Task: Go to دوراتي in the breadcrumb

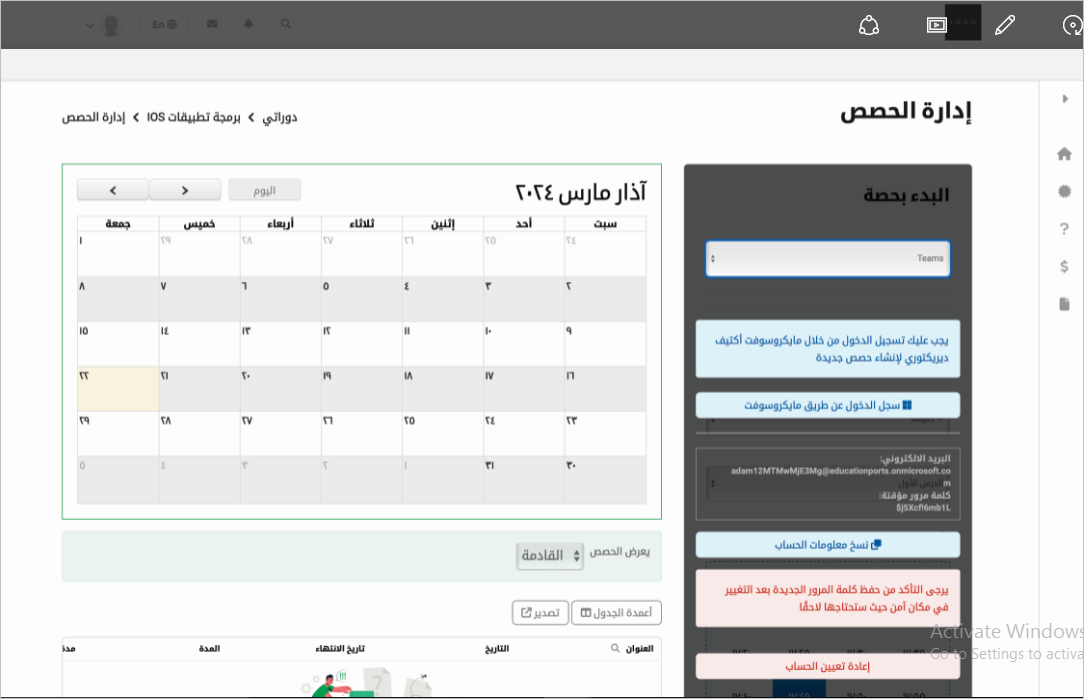Action: (280, 117)
